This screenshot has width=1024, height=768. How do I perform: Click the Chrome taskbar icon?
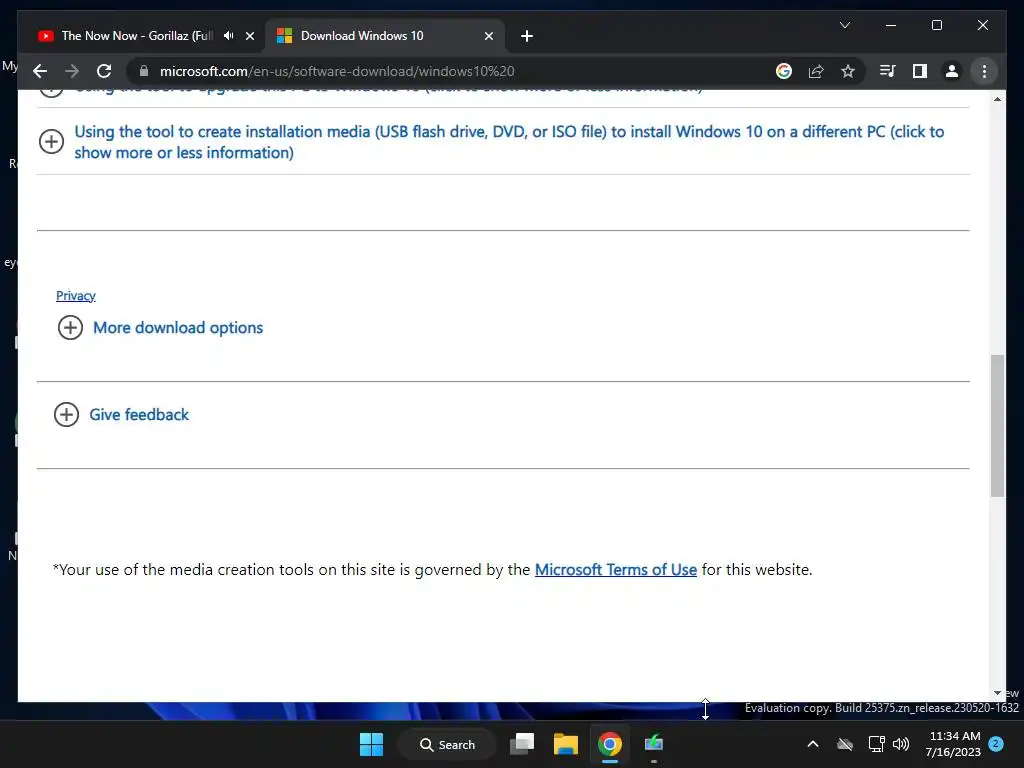(x=609, y=744)
